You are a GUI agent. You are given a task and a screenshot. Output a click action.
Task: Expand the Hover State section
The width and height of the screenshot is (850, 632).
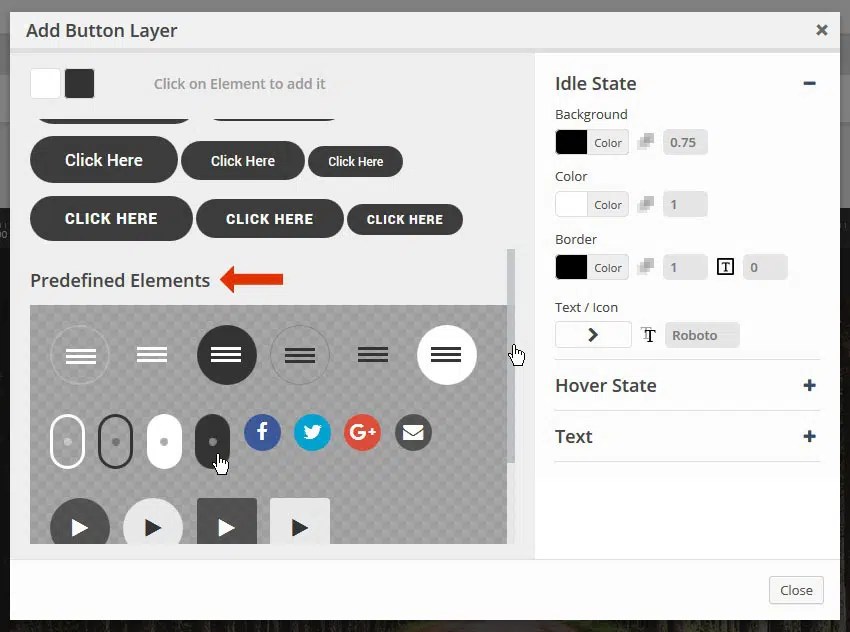pos(810,385)
